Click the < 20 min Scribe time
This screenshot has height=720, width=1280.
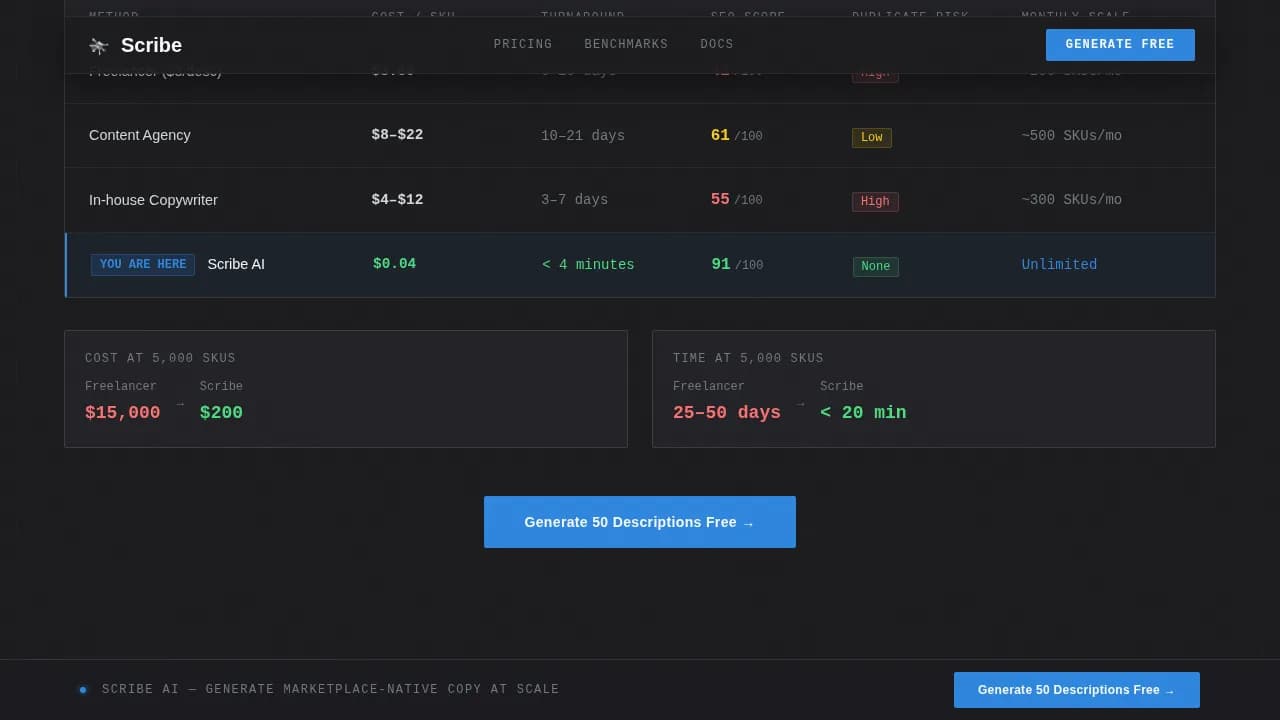tap(863, 413)
